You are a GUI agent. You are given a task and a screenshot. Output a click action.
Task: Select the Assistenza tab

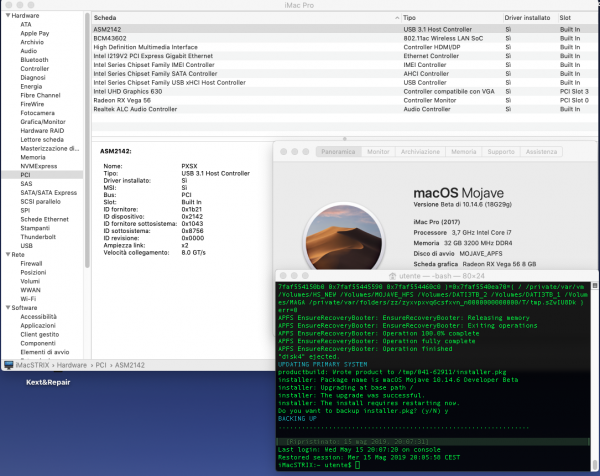(x=541, y=151)
